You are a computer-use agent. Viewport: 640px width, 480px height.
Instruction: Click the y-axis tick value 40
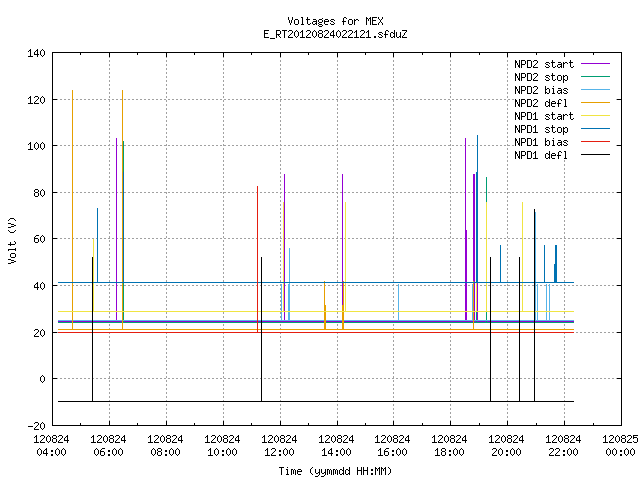tap(39, 286)
